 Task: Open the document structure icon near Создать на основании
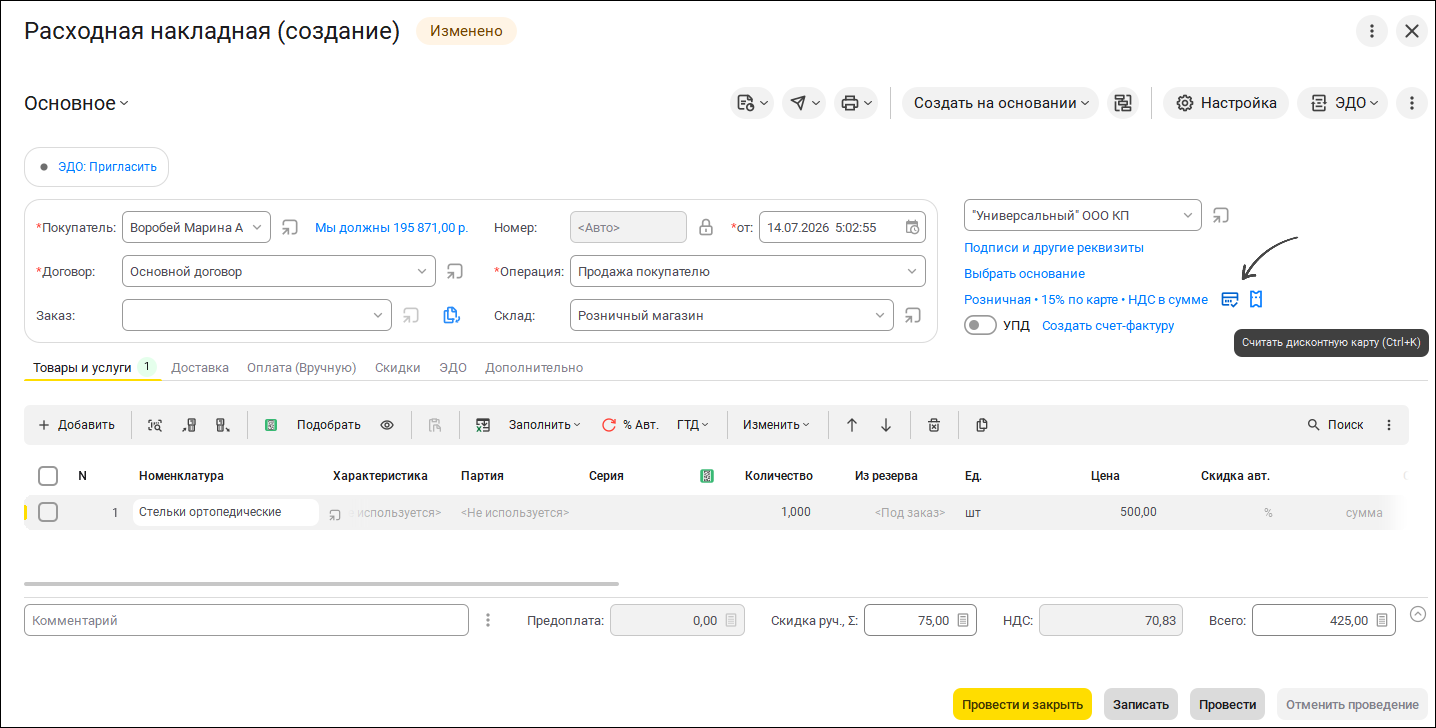coord(1123,103)
